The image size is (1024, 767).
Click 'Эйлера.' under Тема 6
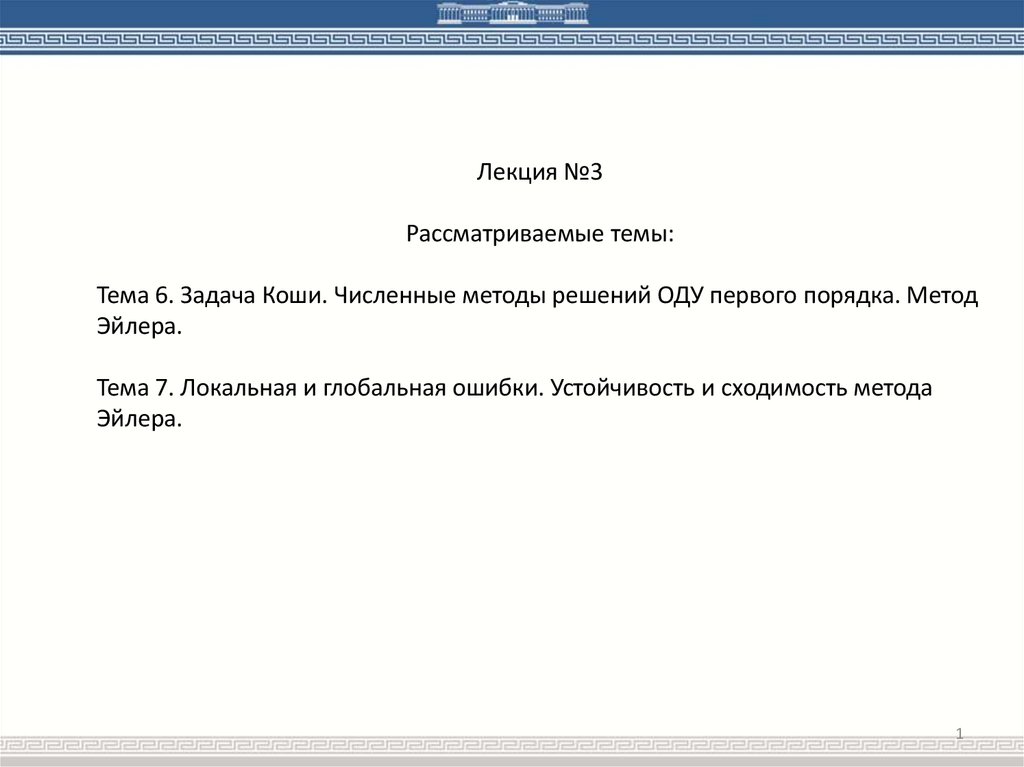click(139, 326)
